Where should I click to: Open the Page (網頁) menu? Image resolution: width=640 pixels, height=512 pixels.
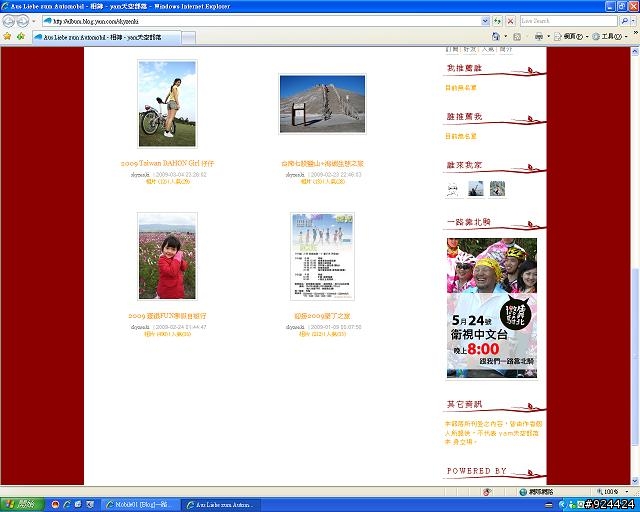(571, 37)
